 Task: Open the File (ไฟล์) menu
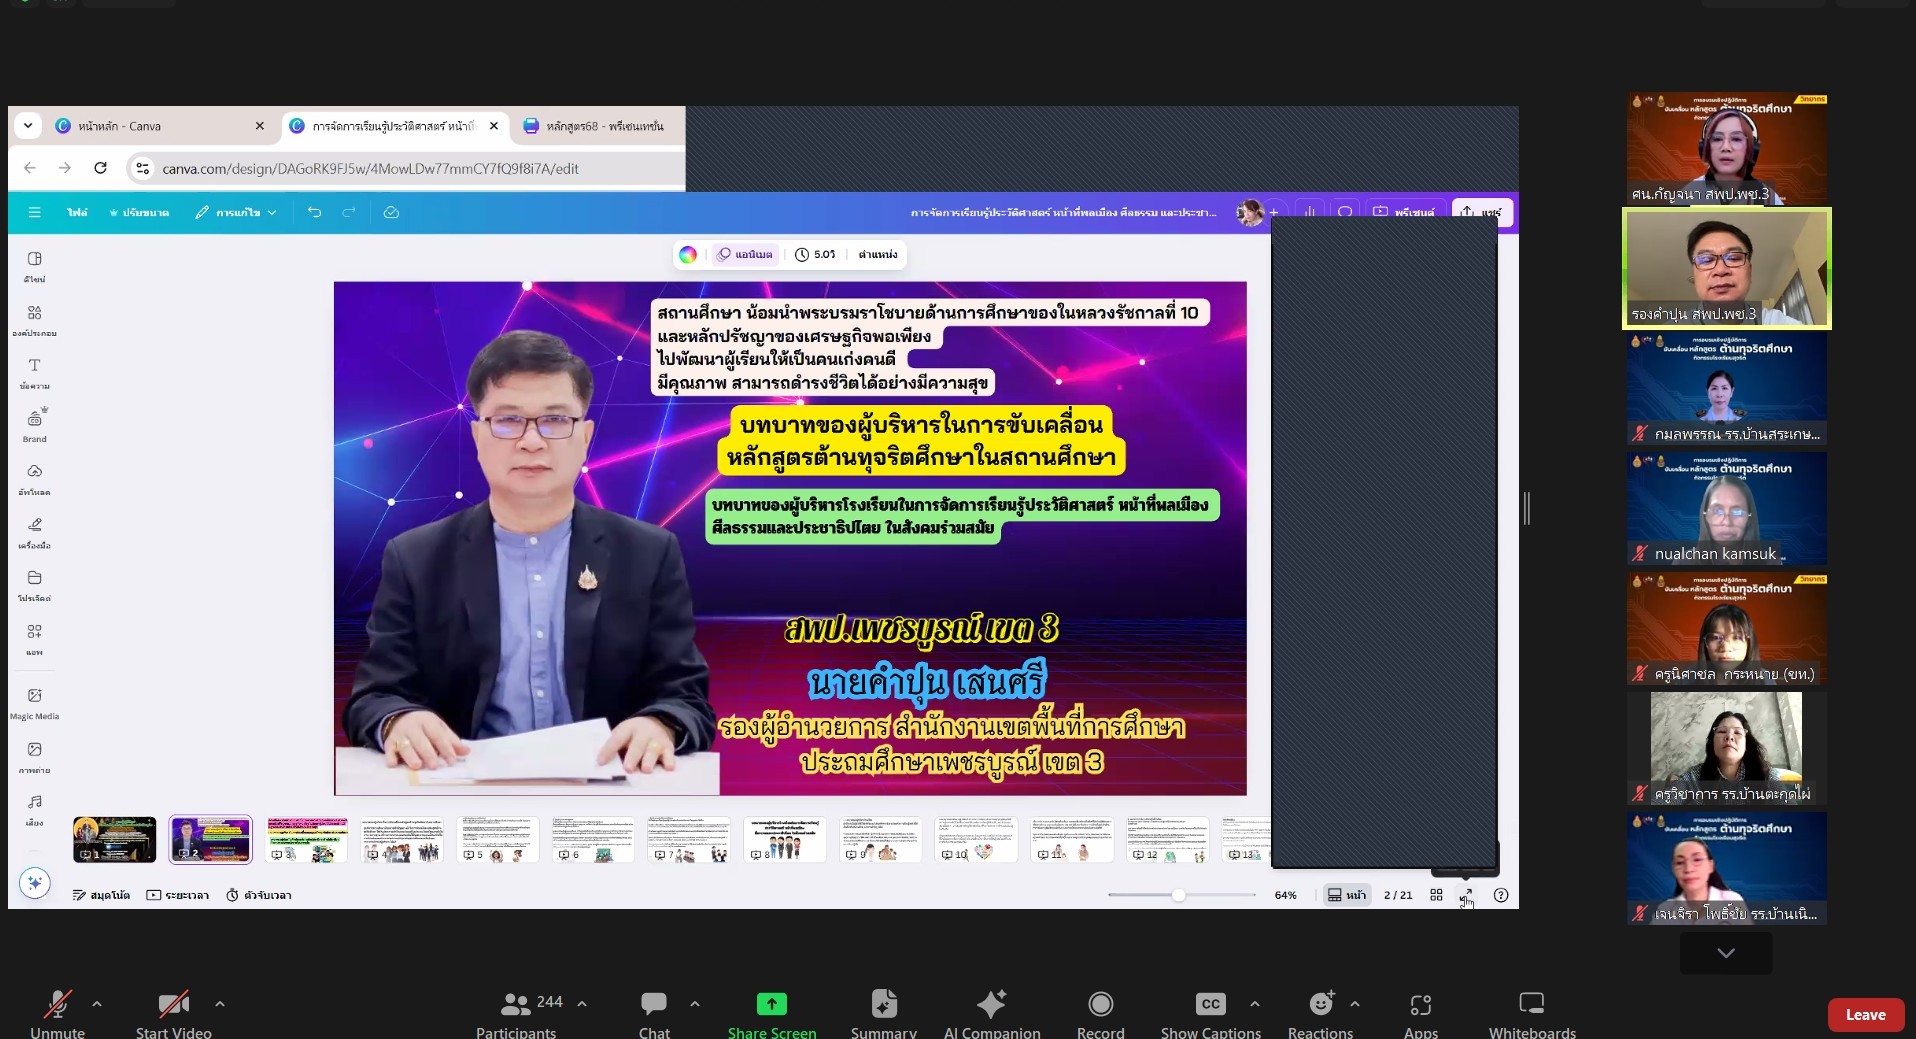(x=77, y=212)
